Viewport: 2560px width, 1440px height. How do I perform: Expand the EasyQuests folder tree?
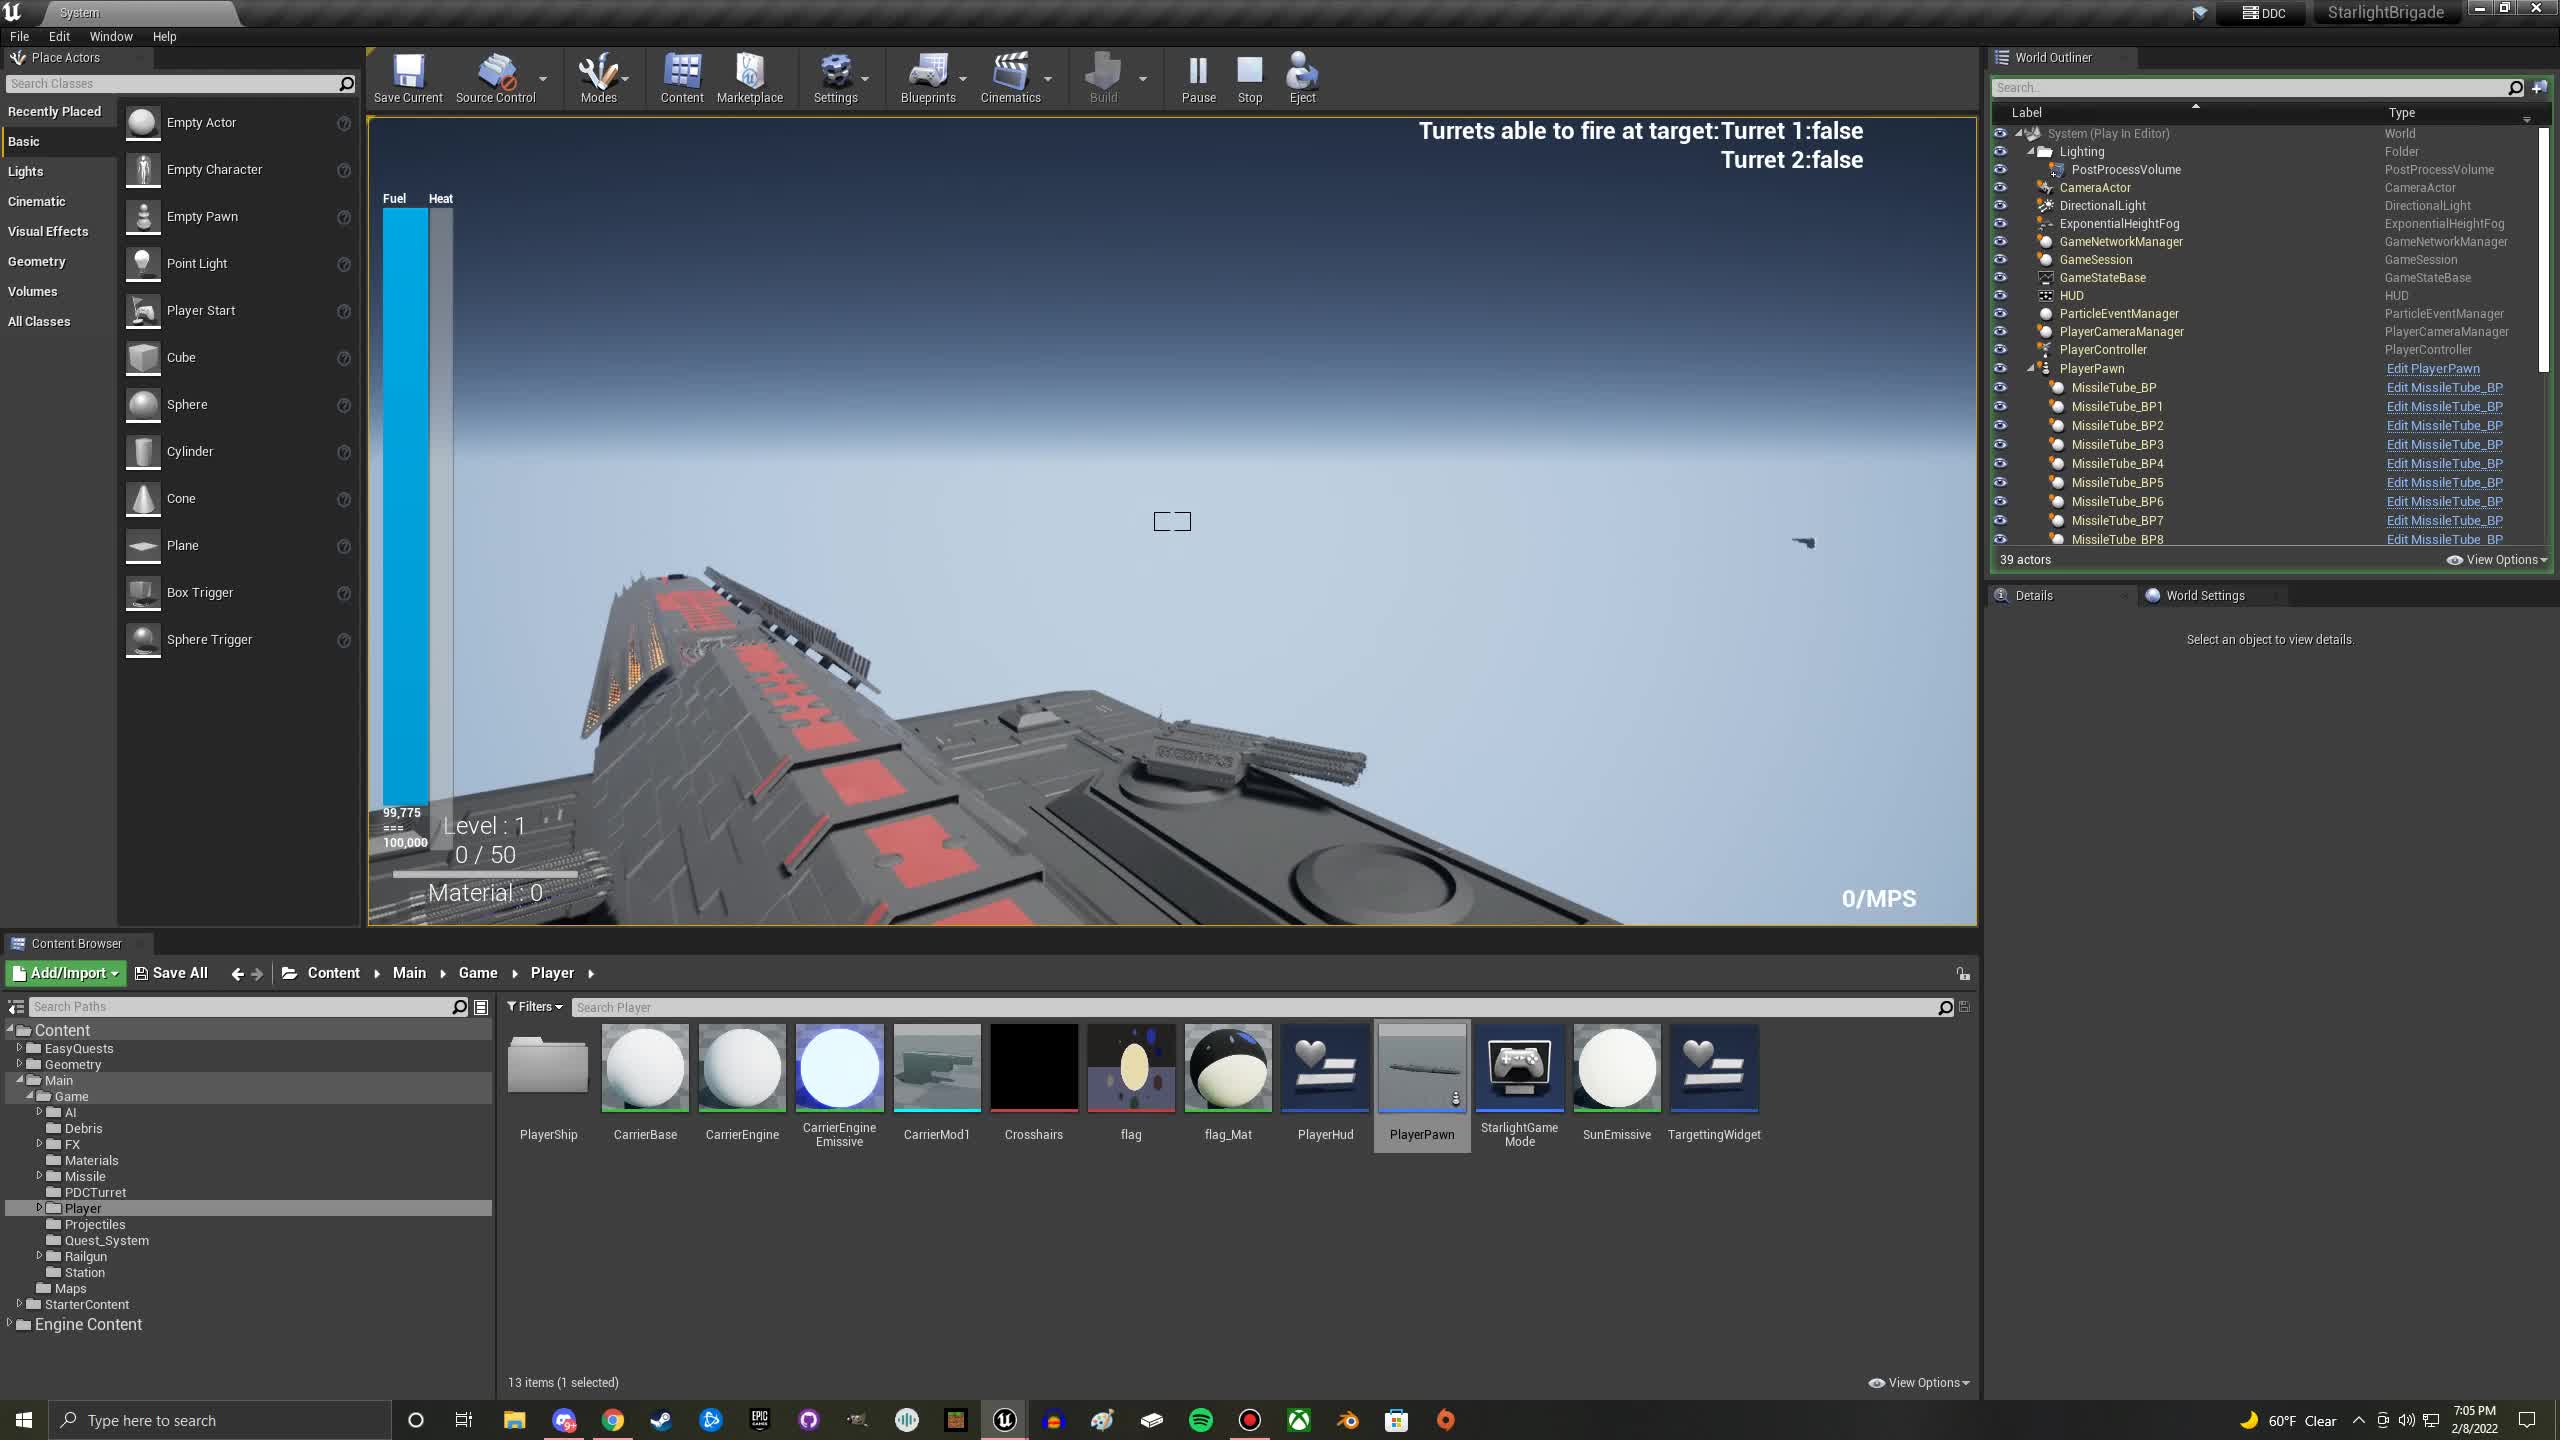coord(19,1048)
